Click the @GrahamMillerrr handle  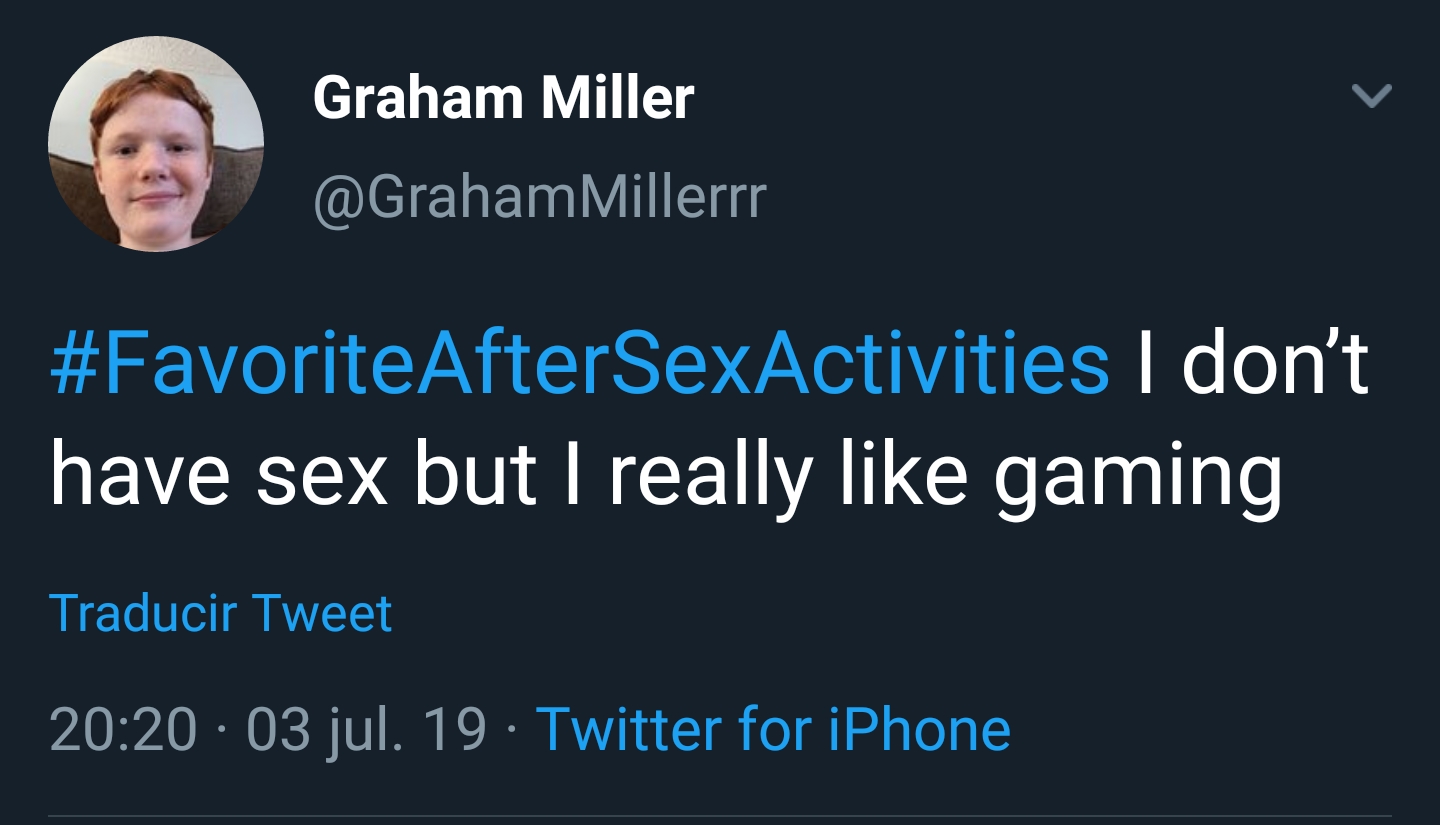(539, 196)
